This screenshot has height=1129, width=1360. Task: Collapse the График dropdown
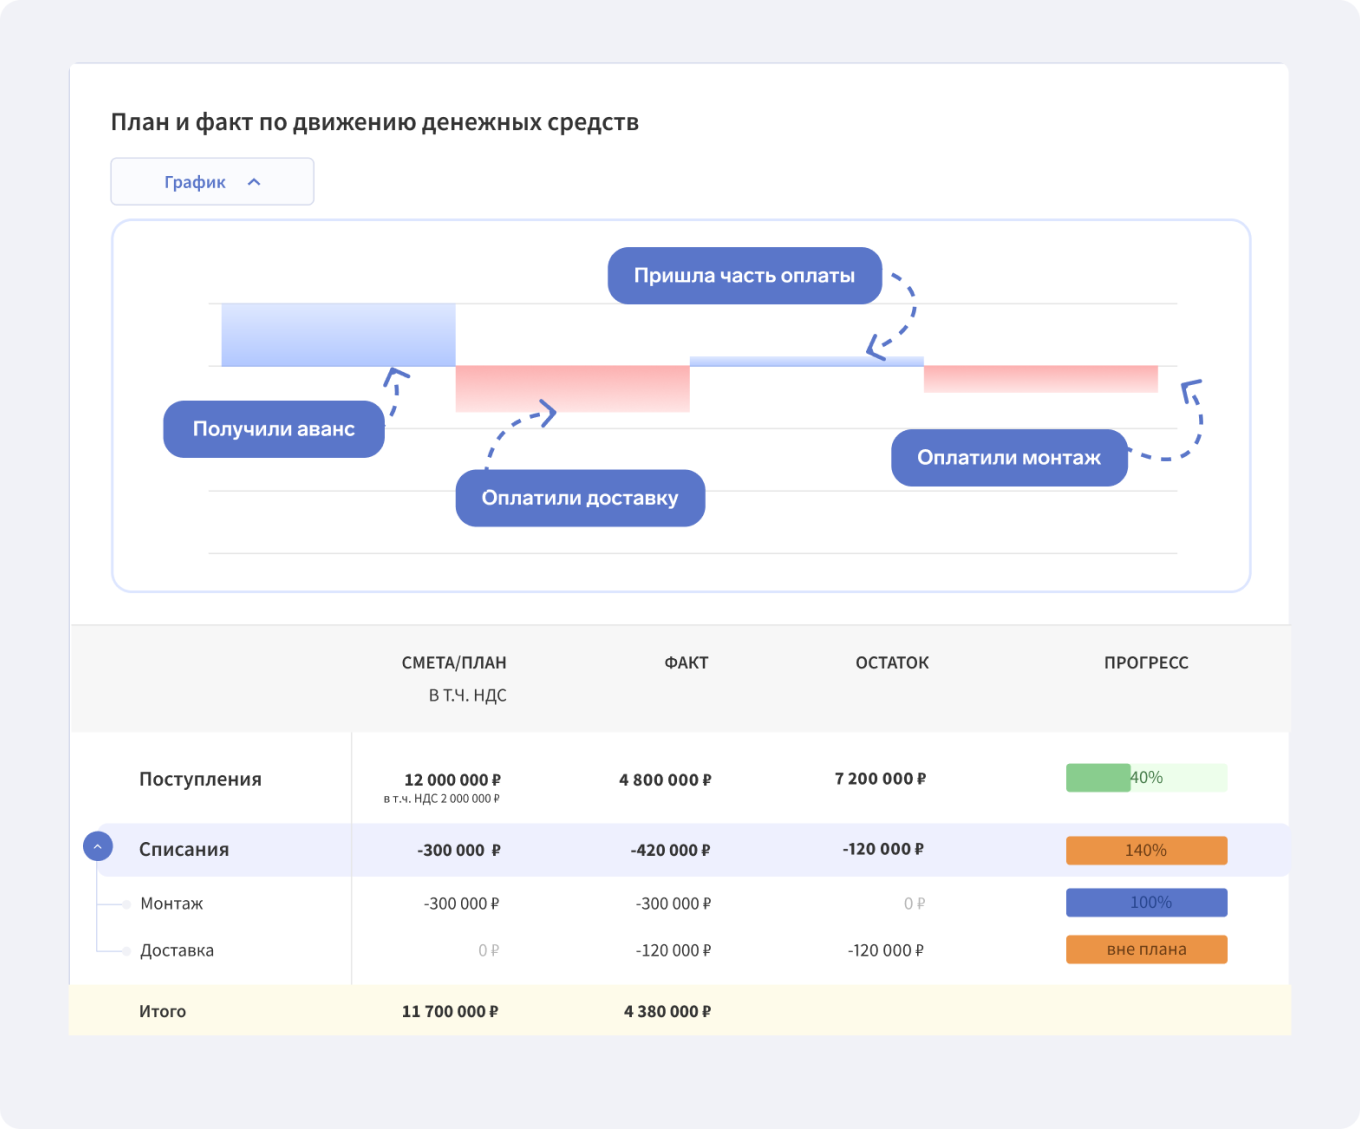click(212, 182)
